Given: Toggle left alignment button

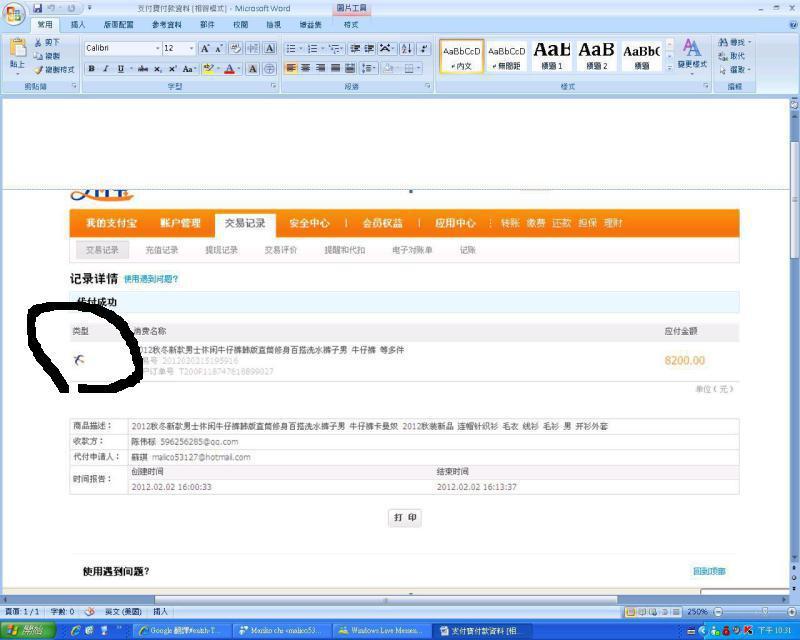Looking at the screenshot, I should 291,68.
